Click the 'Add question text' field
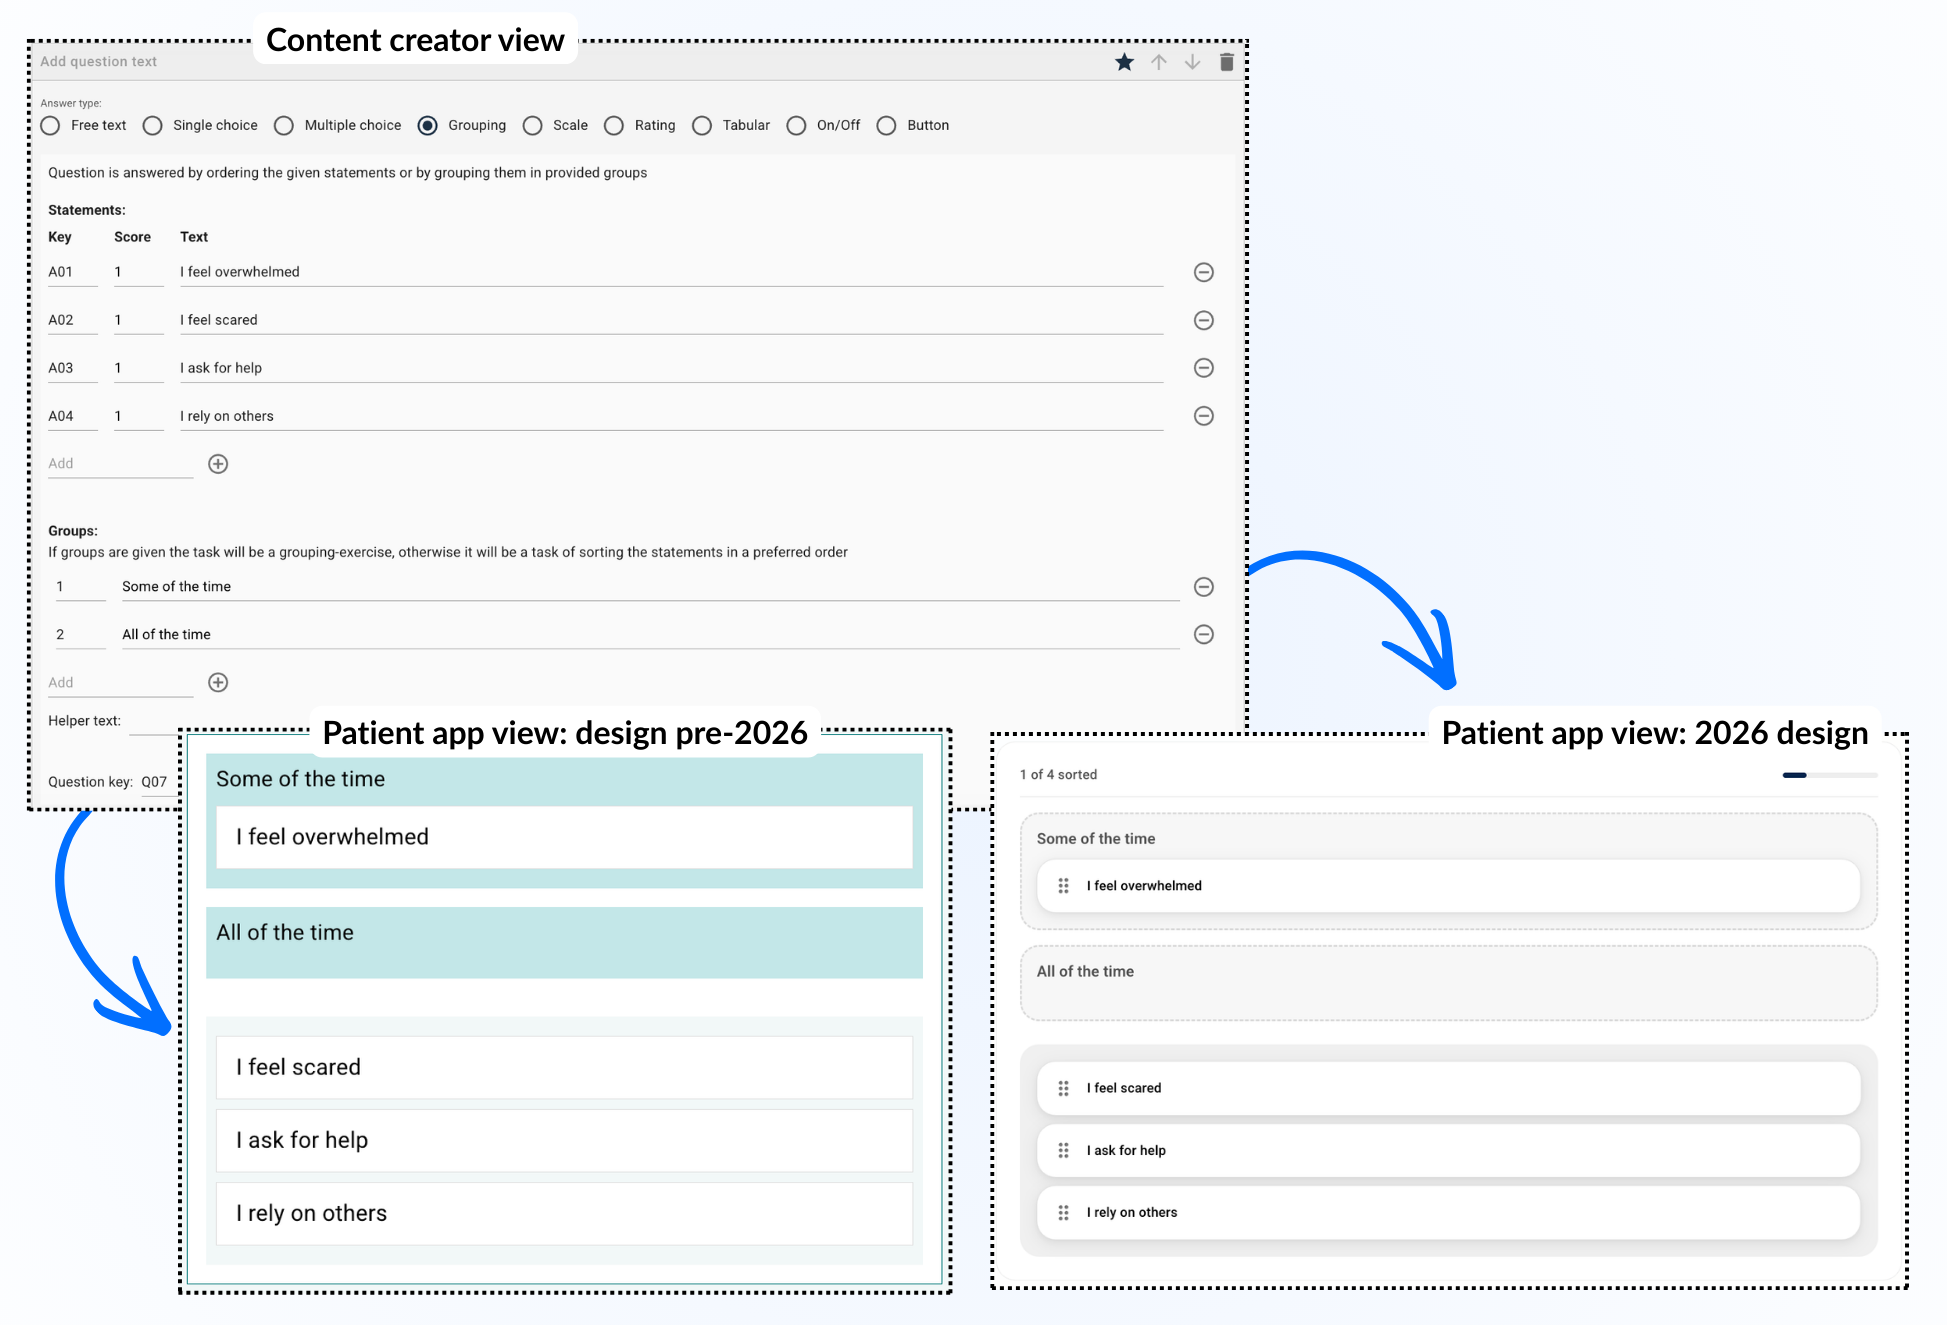 [99, 62]
